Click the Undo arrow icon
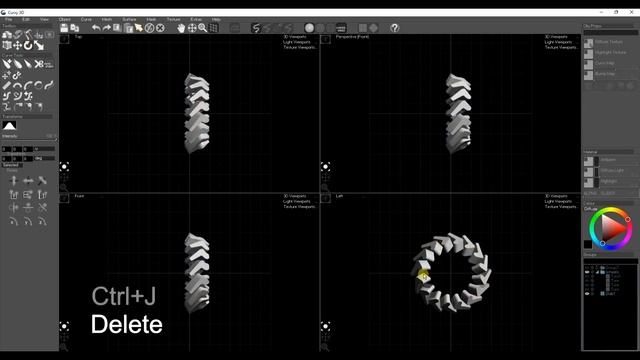640x360 pixels. pyautogui.click(x=96, y=28)
